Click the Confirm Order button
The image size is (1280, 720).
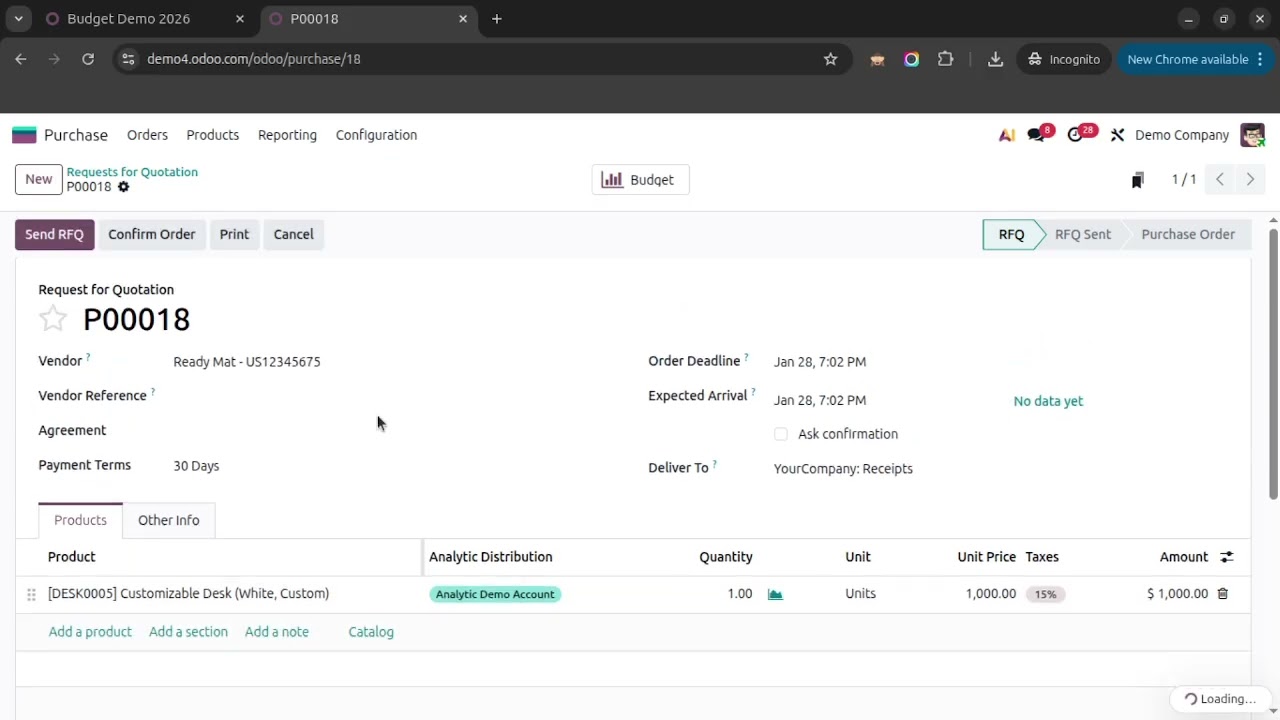152,234
